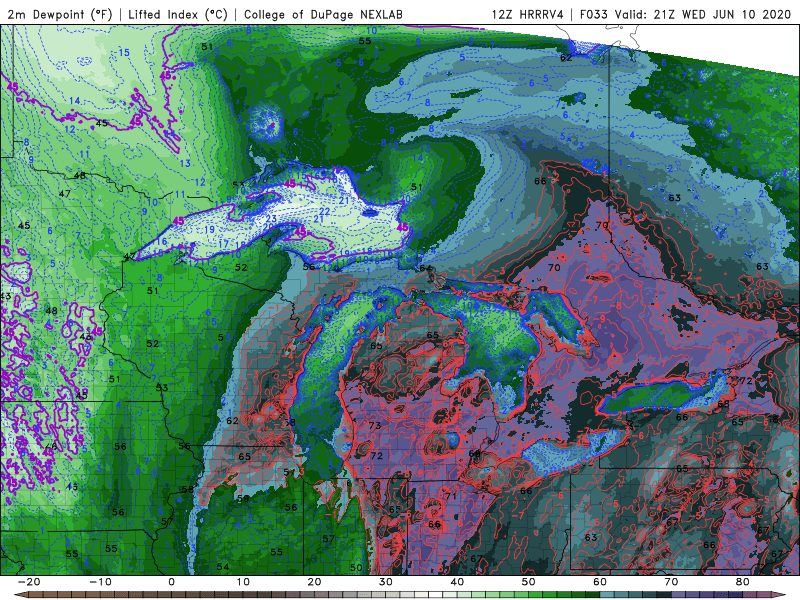Click the blue "-15" lifted index contour label

click(123, 53)
